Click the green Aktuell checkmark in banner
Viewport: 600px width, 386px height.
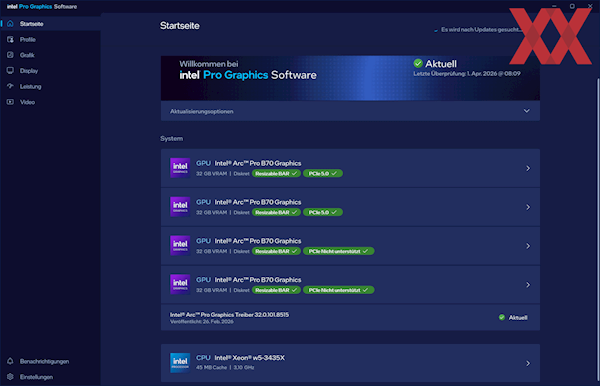[x=418, y=63]
